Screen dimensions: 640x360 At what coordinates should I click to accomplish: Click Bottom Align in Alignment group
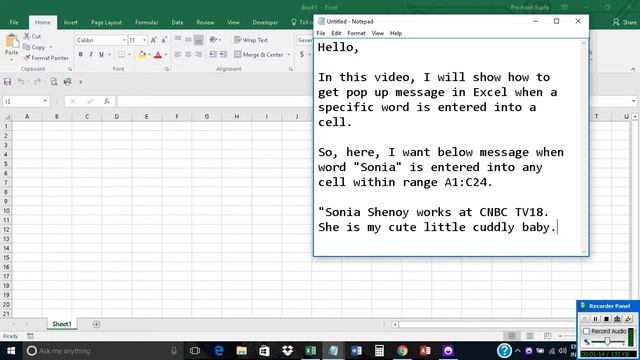[198, 40]
